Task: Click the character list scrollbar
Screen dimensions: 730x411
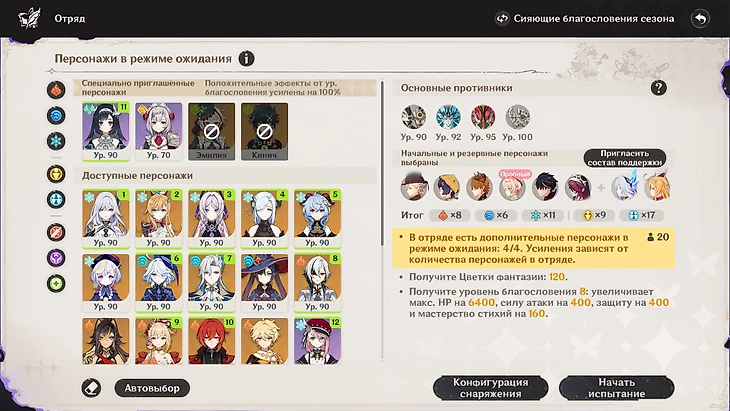Action: (x=382, y=163)
